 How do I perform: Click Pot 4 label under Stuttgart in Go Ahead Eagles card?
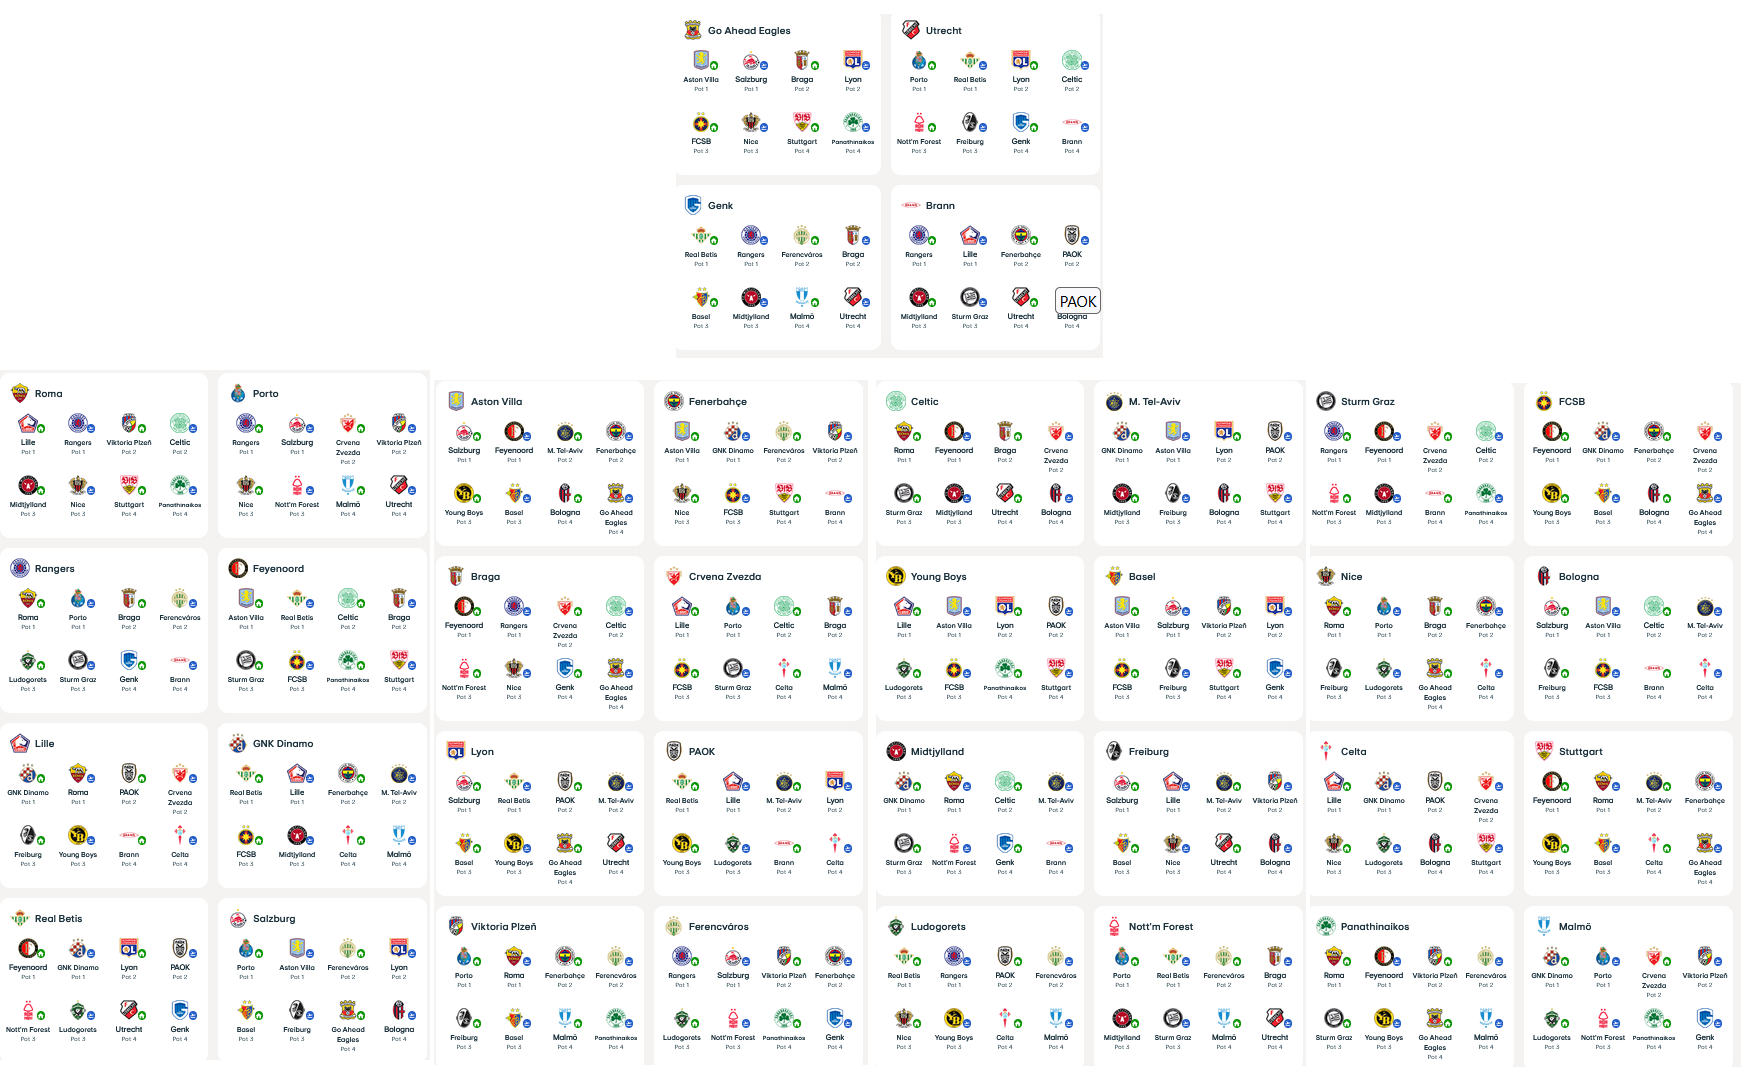(802, 151)
